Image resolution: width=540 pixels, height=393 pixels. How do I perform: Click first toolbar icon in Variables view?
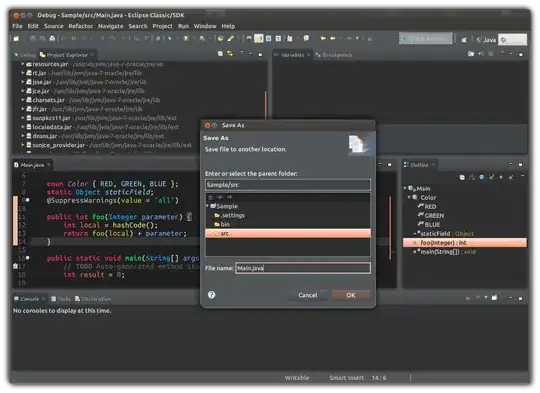click(x=471, y=54)
